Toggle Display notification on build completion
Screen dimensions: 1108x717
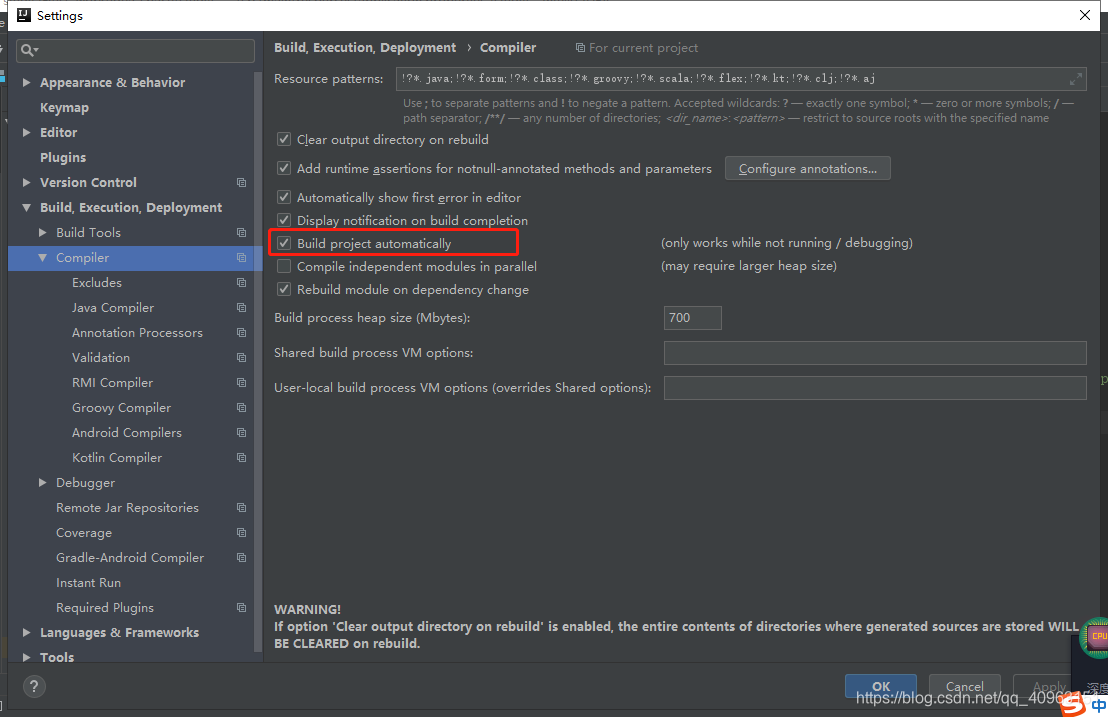(x=284, y=220)
